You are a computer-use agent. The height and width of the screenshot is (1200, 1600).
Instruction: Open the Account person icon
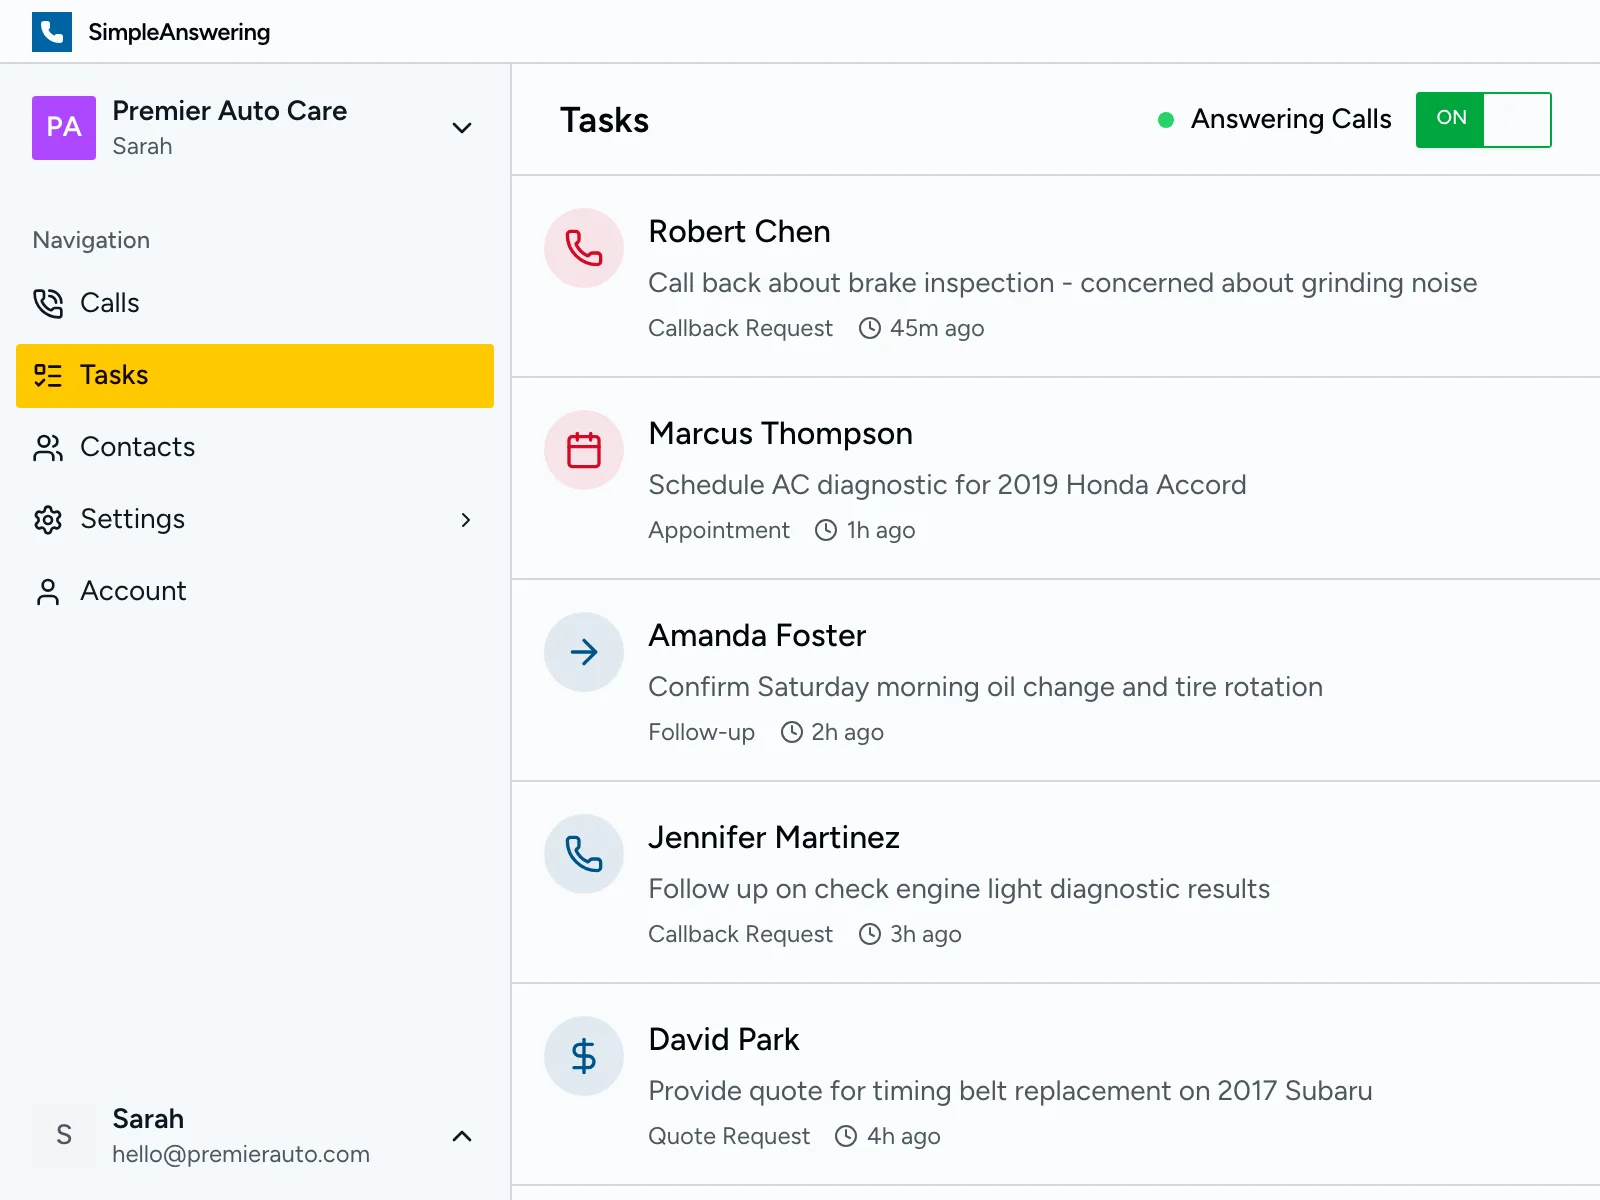click(48, 591)
